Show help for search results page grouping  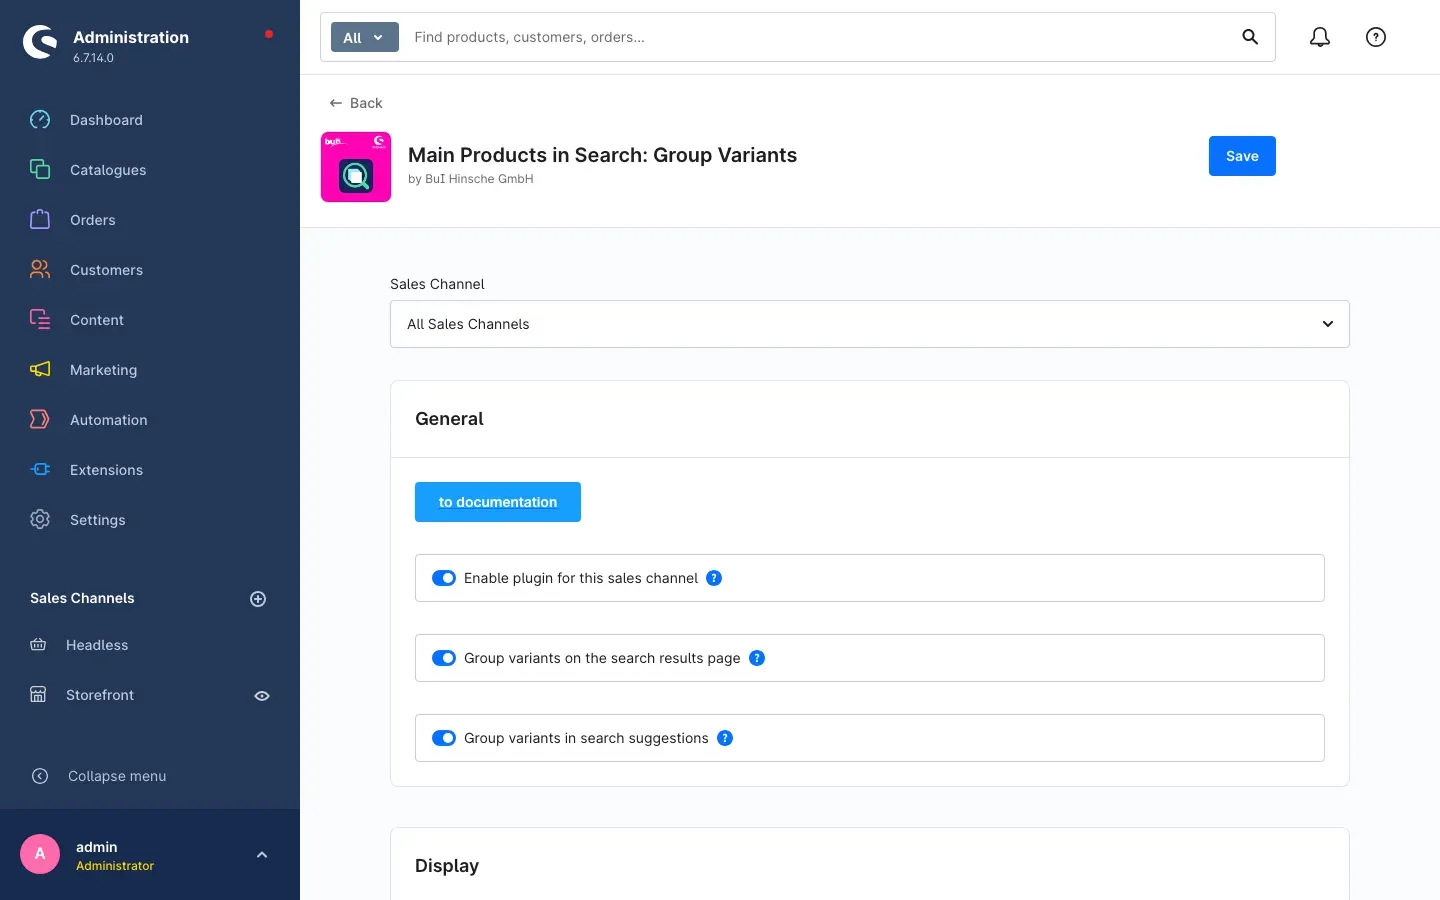tap(757, 658)
